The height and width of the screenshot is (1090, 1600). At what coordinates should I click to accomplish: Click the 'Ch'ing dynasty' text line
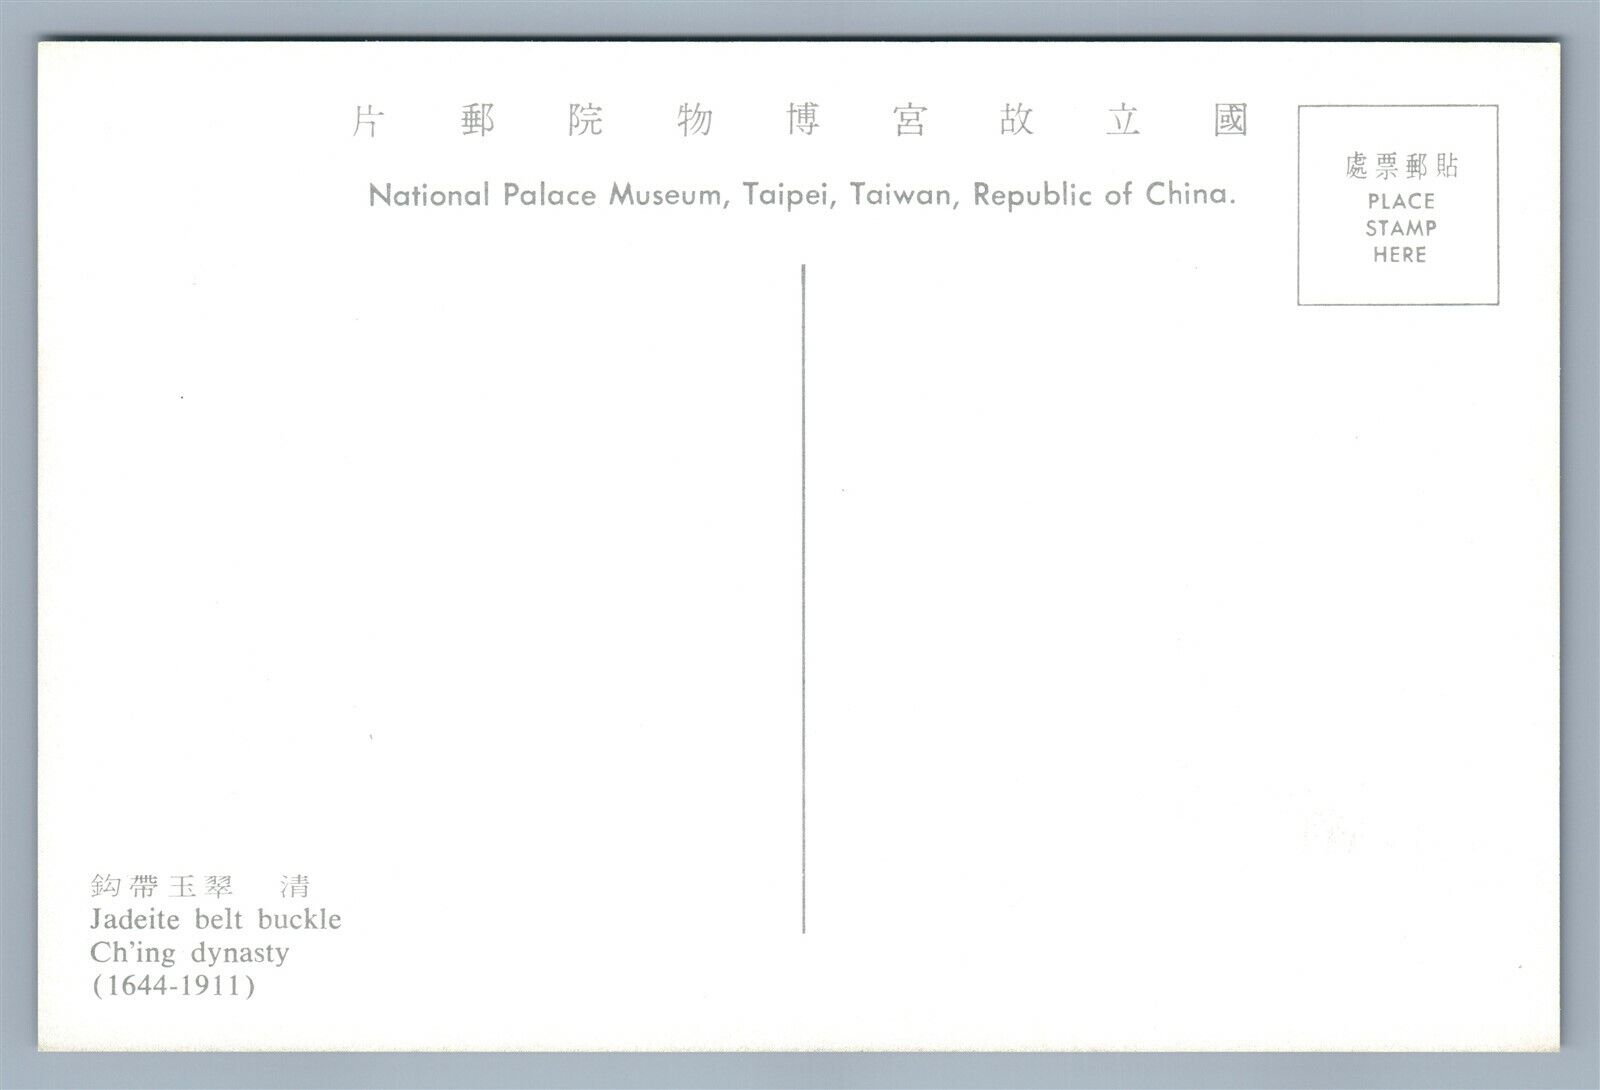pyautogui.click(x=190, y=952)
